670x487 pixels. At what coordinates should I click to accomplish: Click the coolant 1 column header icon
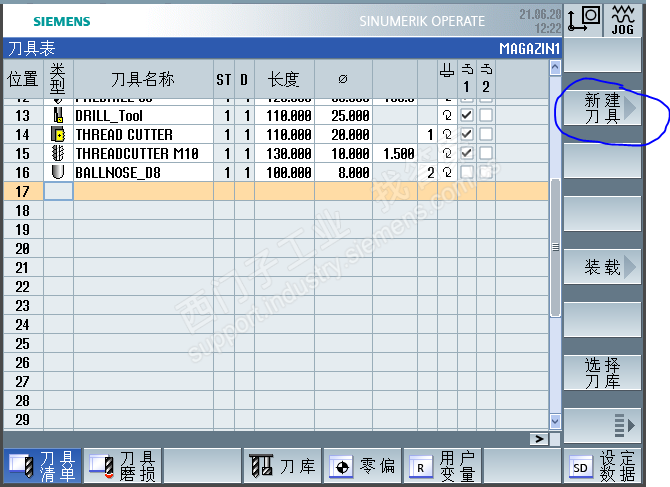pos(467,69)
